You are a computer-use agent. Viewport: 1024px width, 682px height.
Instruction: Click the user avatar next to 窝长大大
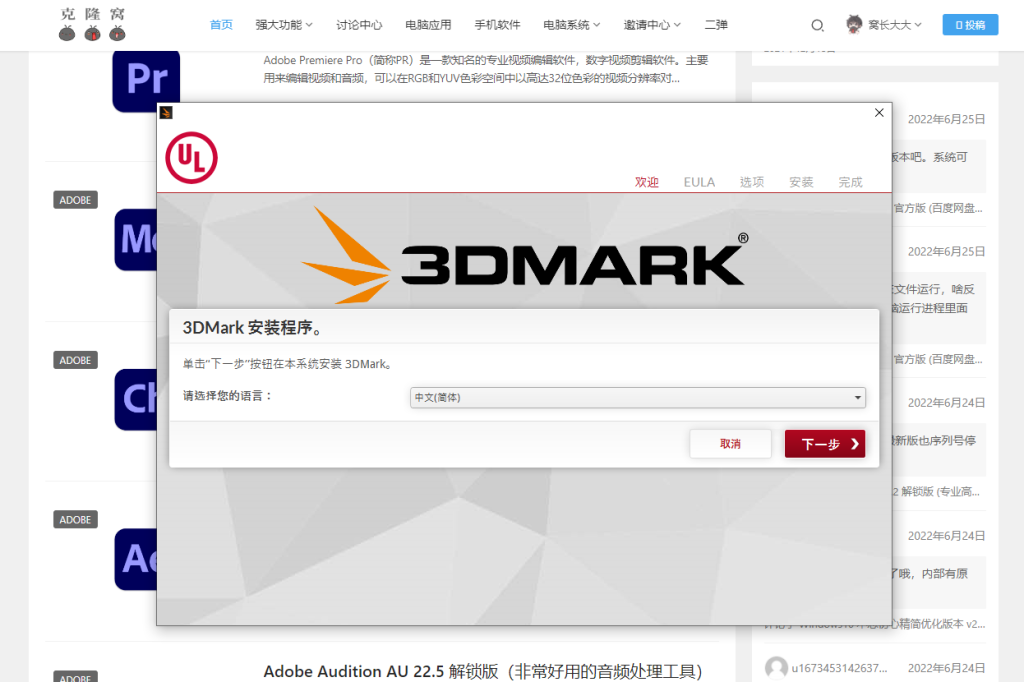pos(854,25)
